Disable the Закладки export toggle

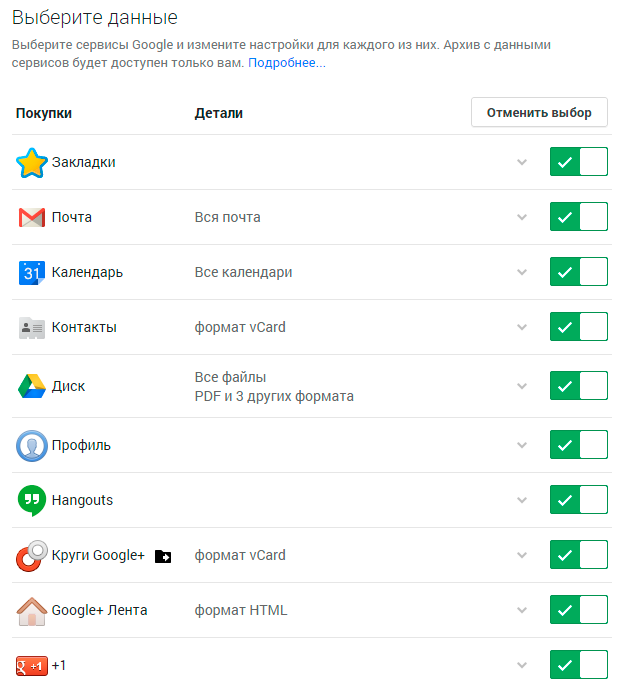[x=579, y=162]
